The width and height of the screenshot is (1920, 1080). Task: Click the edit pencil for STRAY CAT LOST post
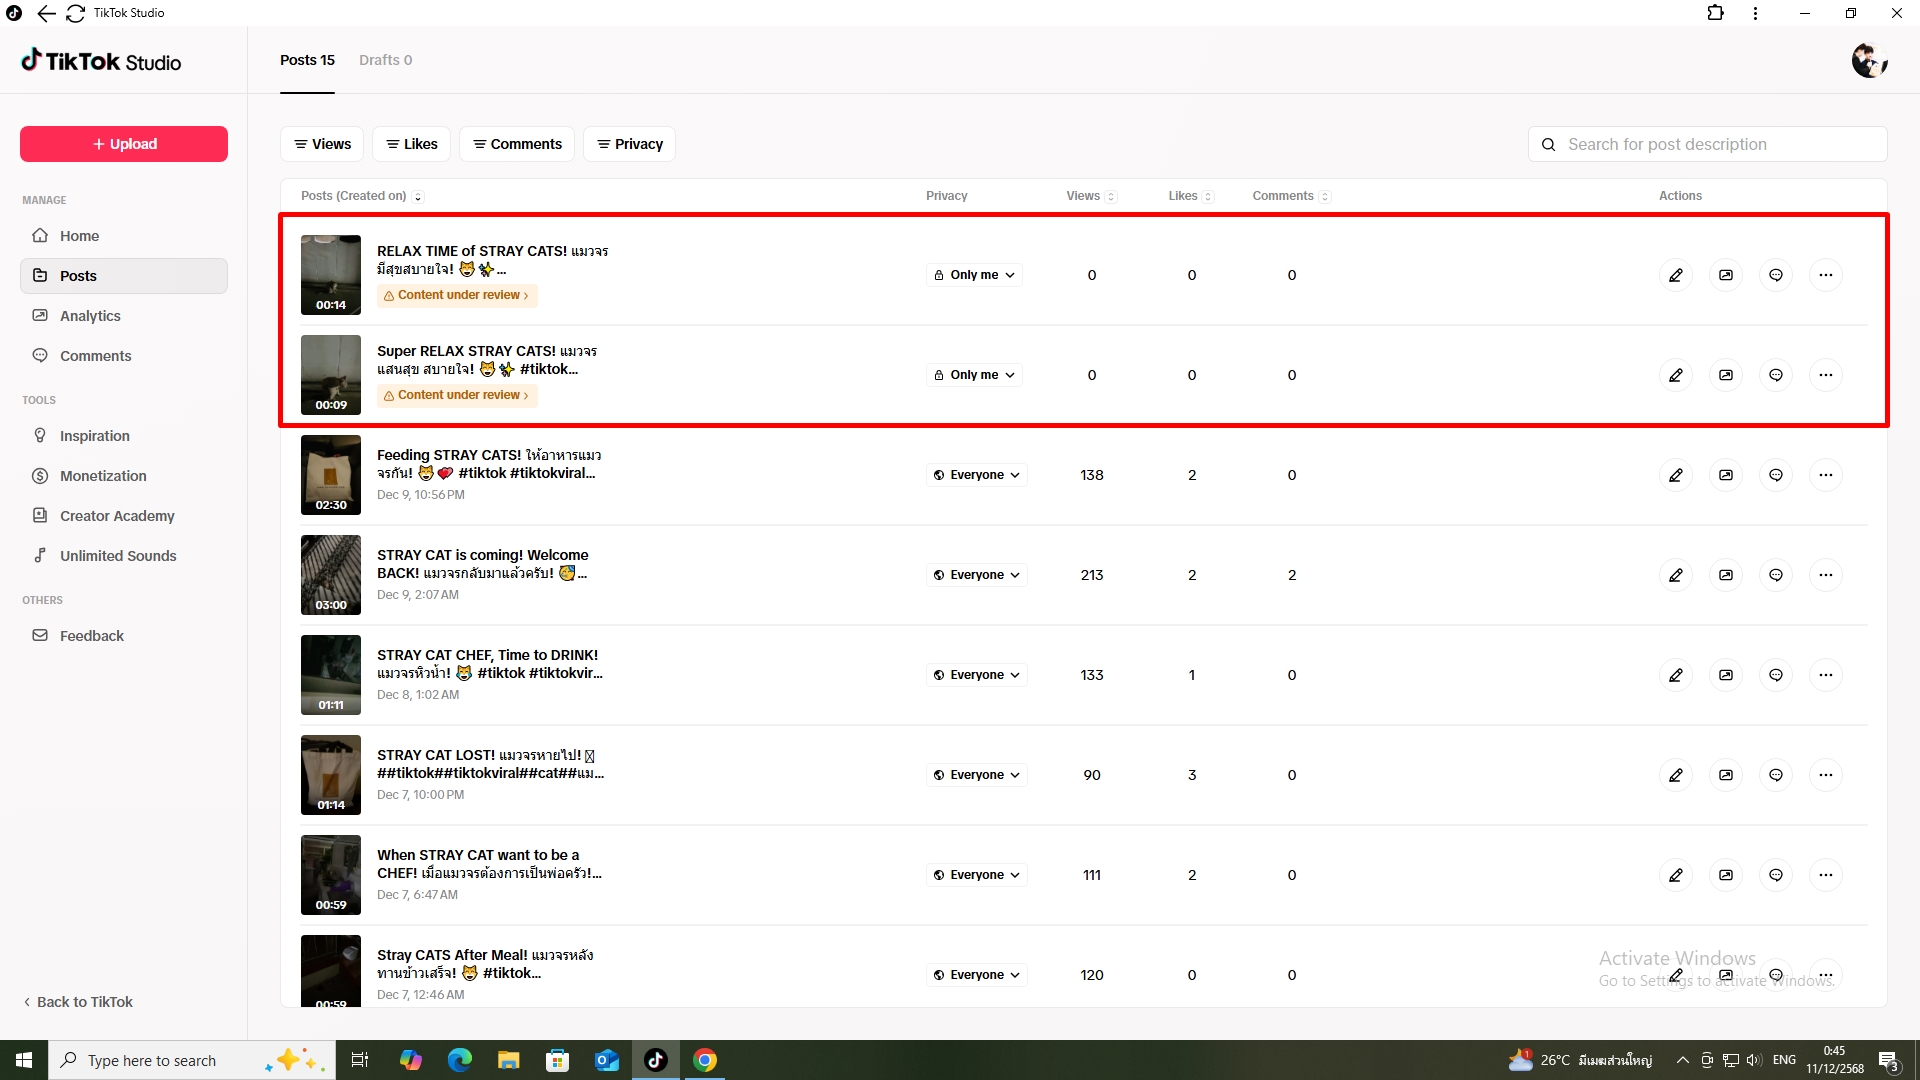(x=1676, y=775)
